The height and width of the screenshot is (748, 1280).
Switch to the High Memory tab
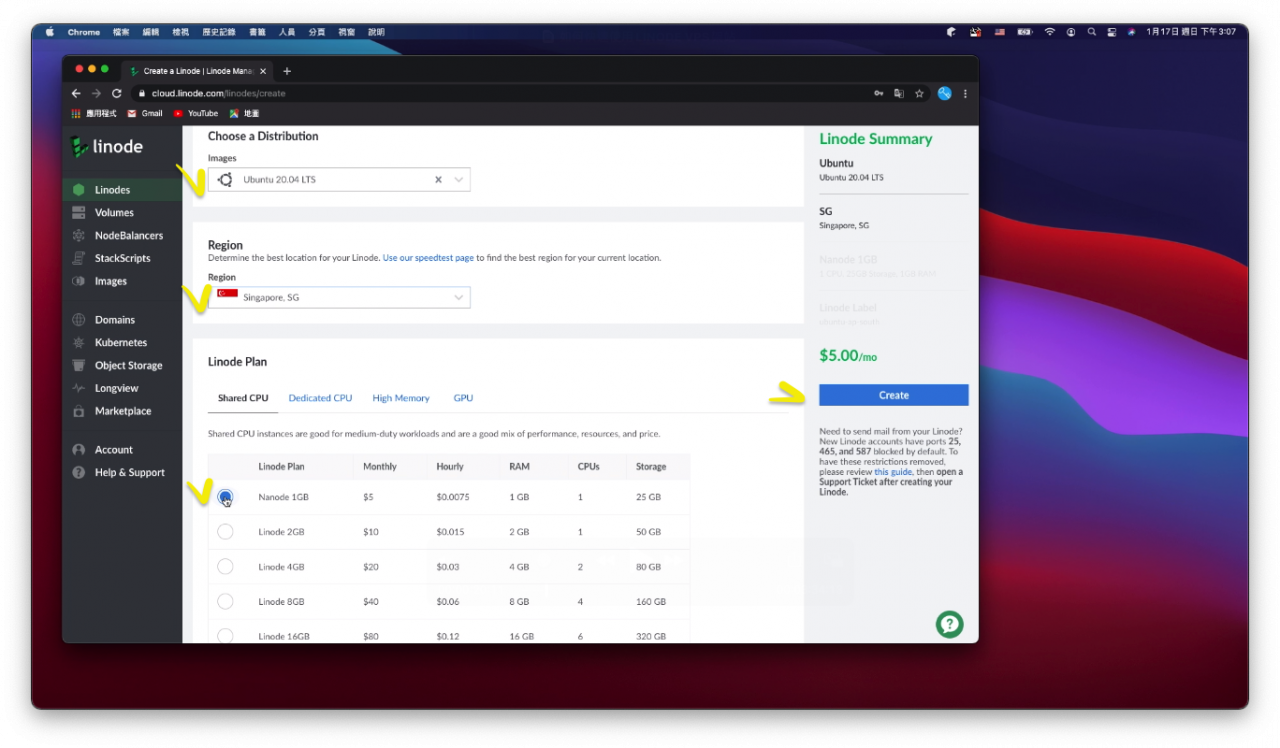pos(401,398)
